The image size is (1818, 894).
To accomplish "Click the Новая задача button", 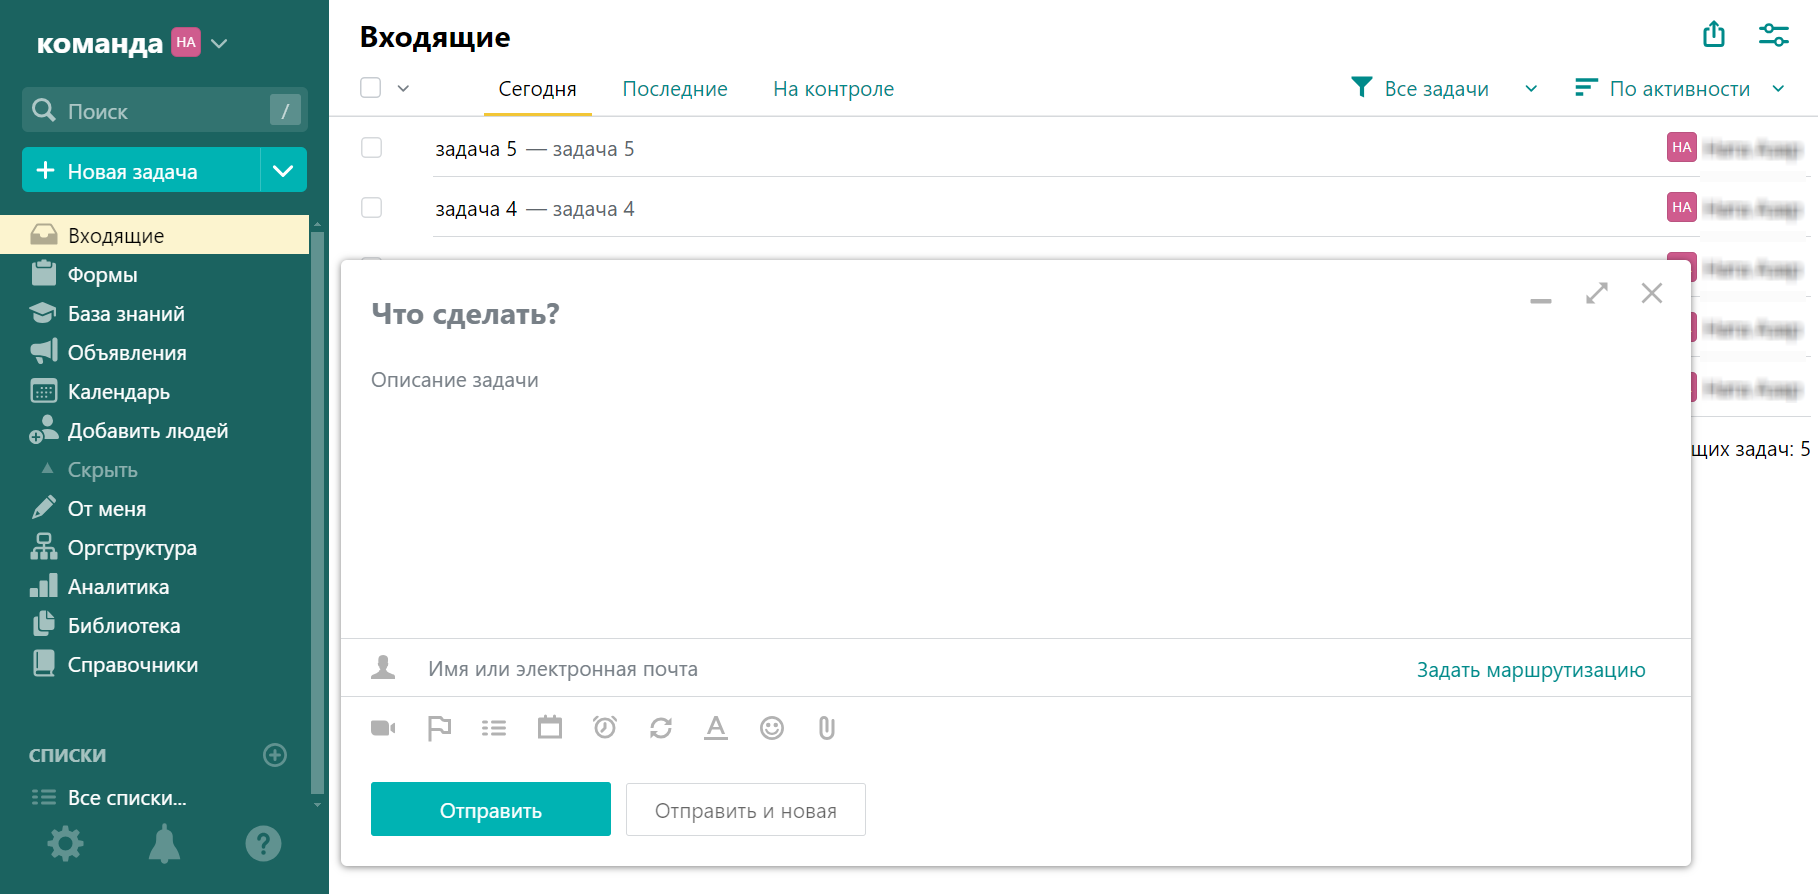I will [x=141, y=171].
